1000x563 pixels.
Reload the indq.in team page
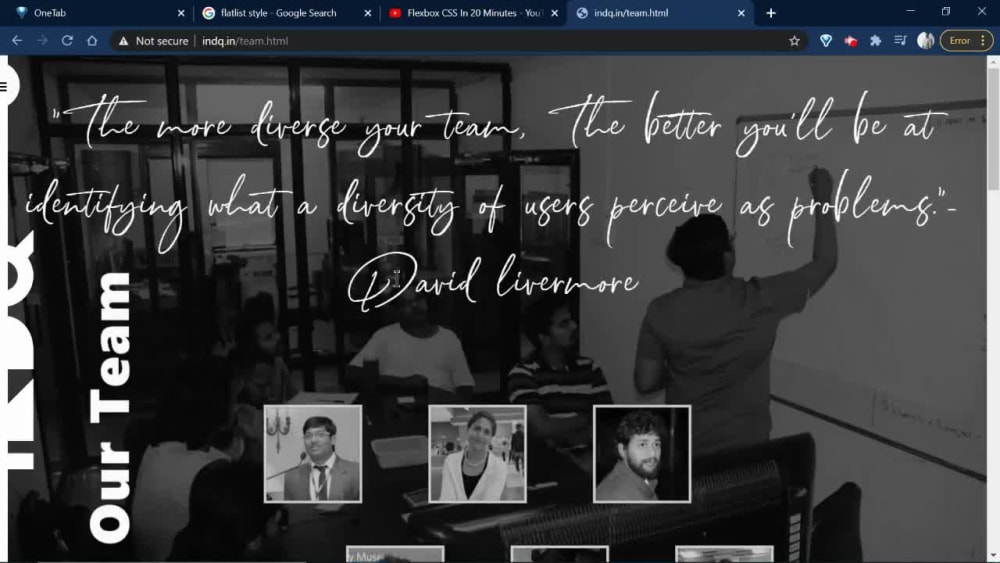click(67, 40)
